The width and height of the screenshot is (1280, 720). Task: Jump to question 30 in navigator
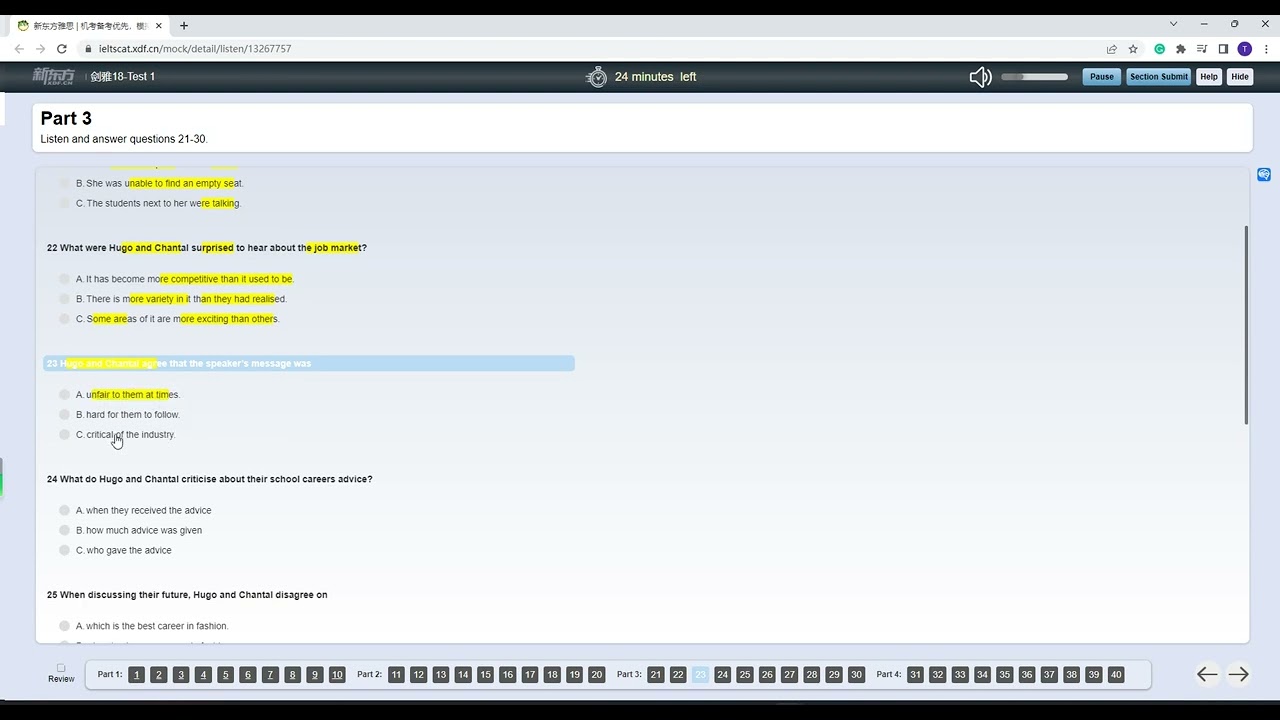856,675
